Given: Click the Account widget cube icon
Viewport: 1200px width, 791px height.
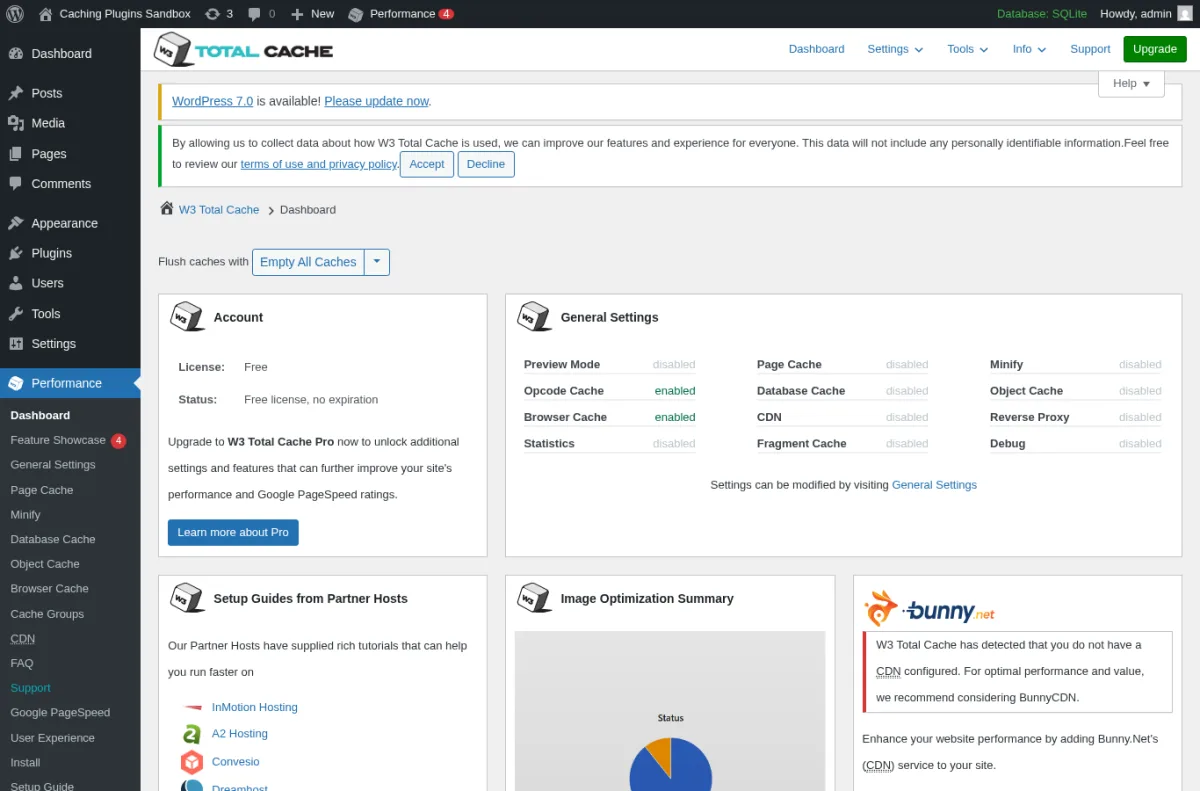Looking at the screenshot, I should click(188, 316).
